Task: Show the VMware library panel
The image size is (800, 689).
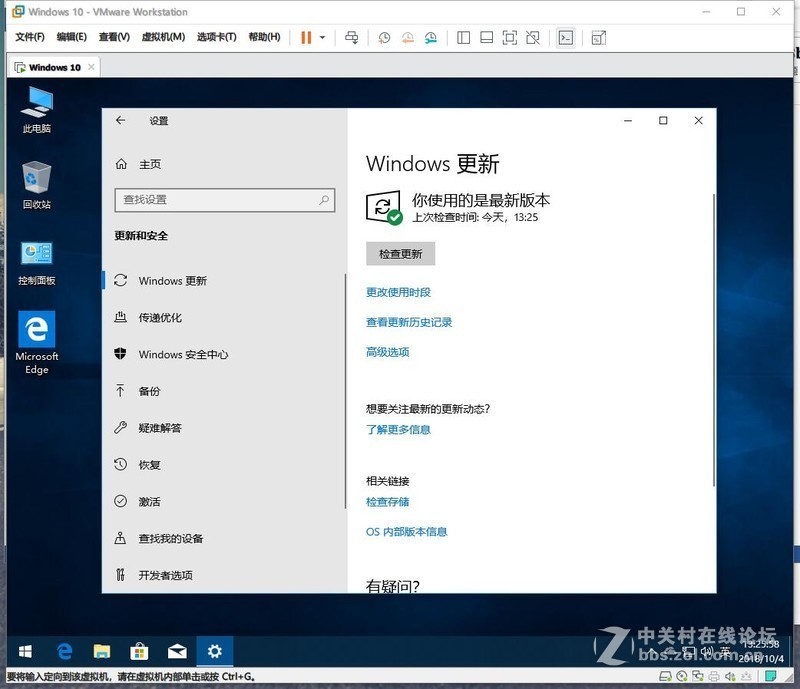Action: 462,37
